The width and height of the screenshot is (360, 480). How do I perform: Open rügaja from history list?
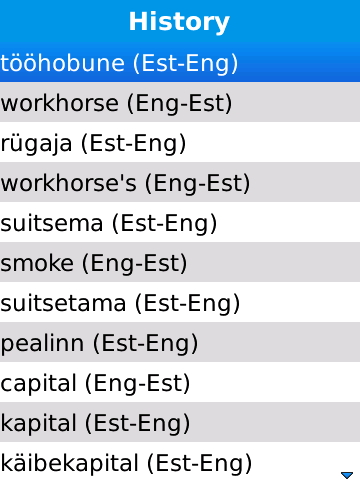[180, 142]
